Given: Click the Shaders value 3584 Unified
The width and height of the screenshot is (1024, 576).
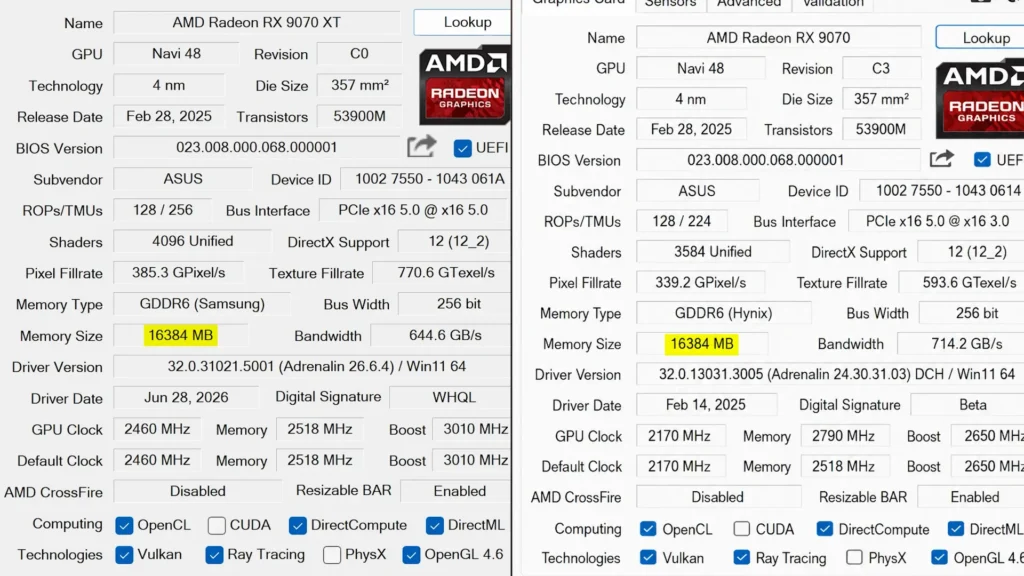Looking at the screenshot, I should pyautogui.click(x=712, y=252).
